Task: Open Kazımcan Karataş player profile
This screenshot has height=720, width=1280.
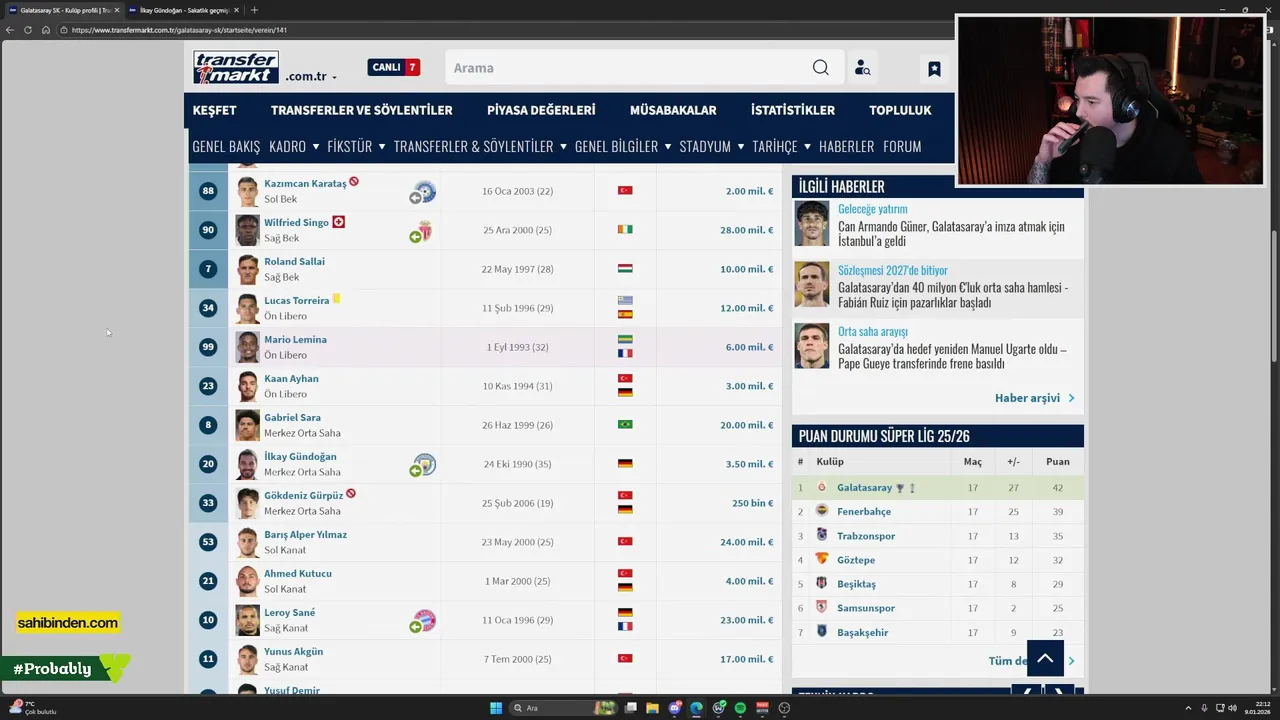Action: point(305,184)
